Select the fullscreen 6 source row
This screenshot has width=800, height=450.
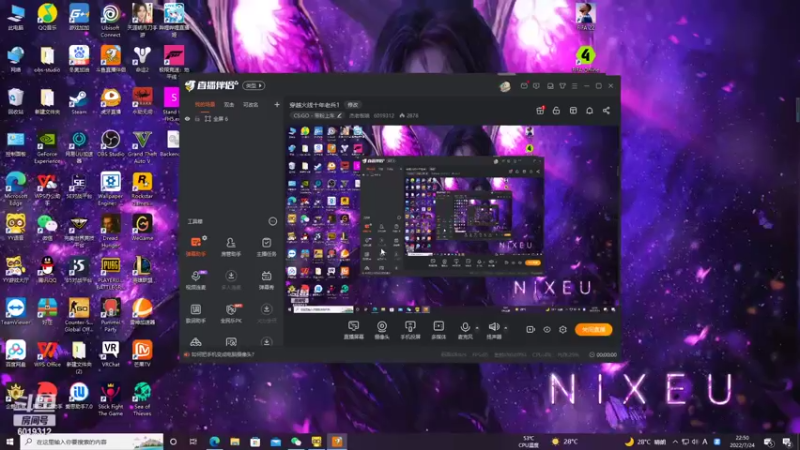(232, 119)
